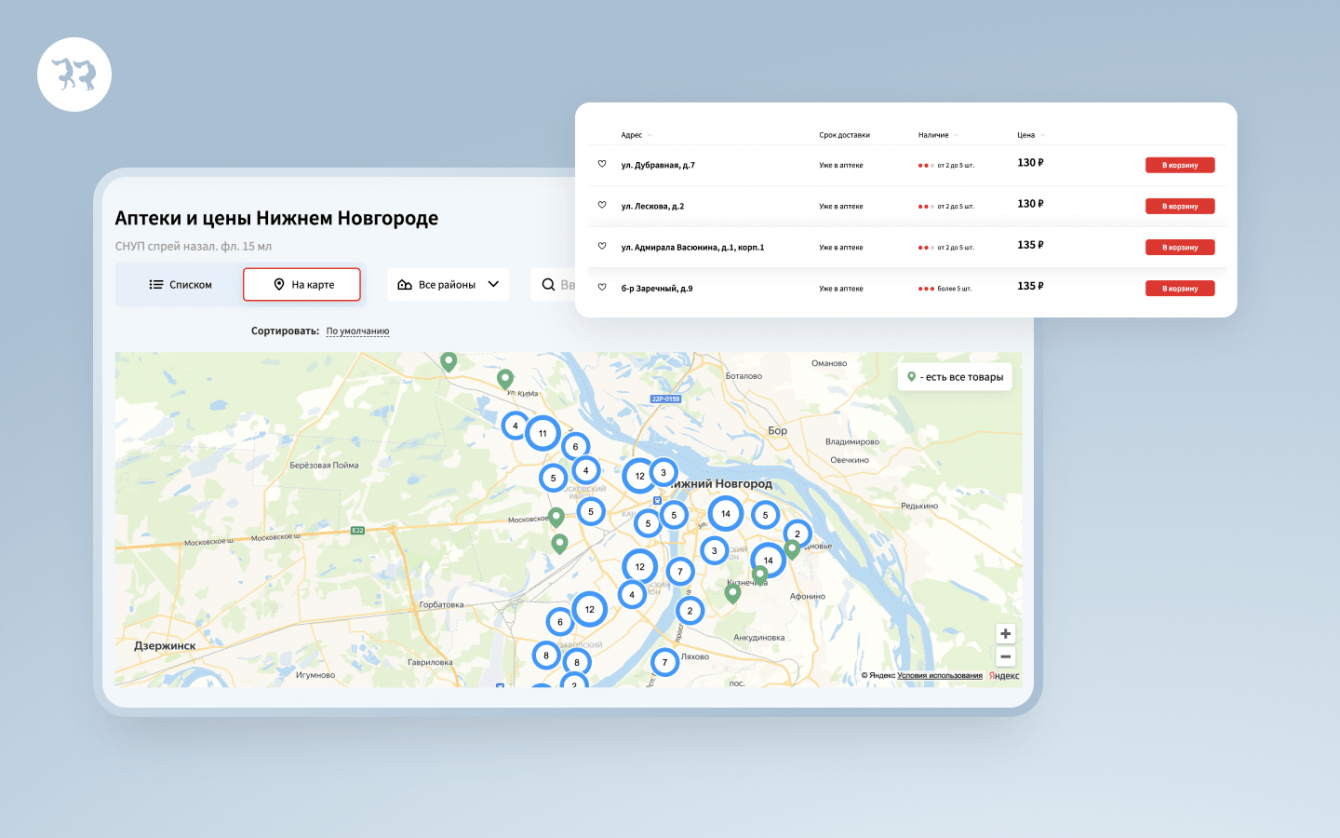Select the На карте map view tab
The height and width of the screenshot is (838, 1340).
(302, 284)
